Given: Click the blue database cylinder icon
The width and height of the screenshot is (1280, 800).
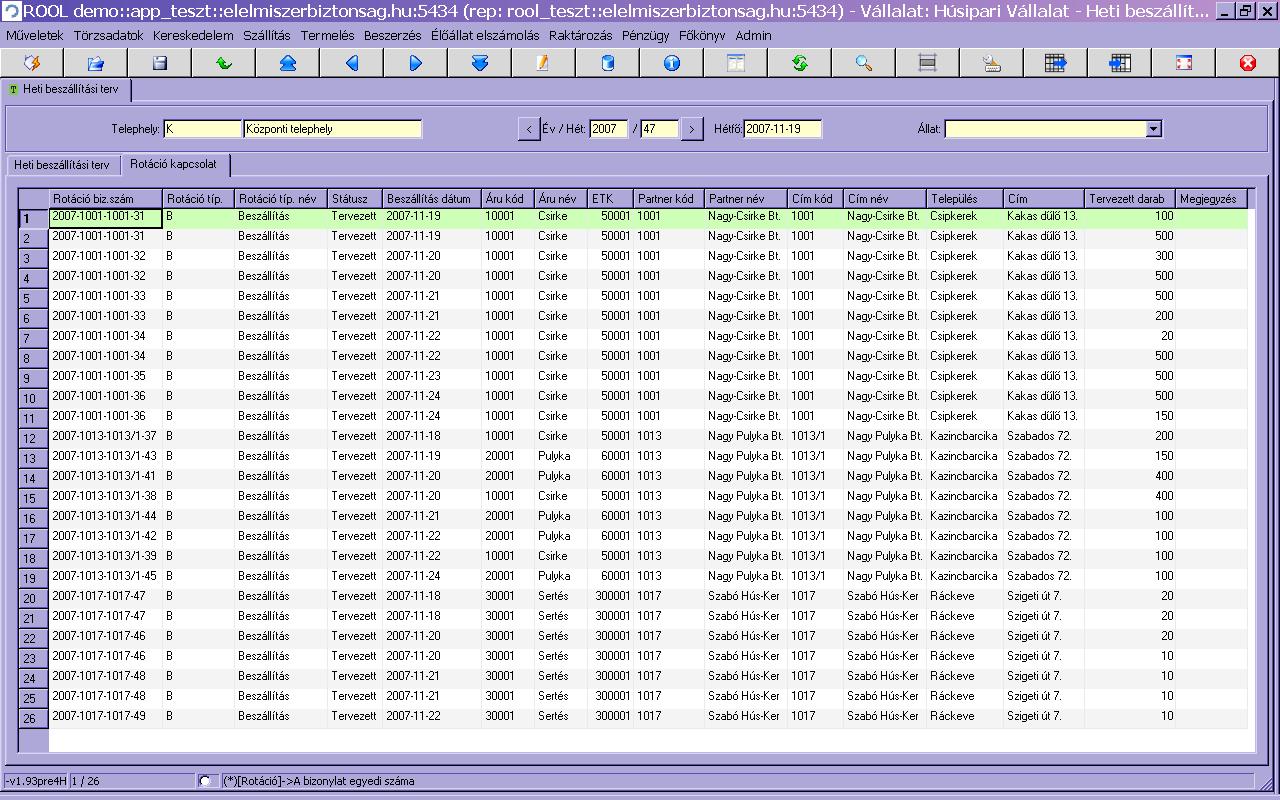Looking at the screenshot, I should click(x=608, y=63).
